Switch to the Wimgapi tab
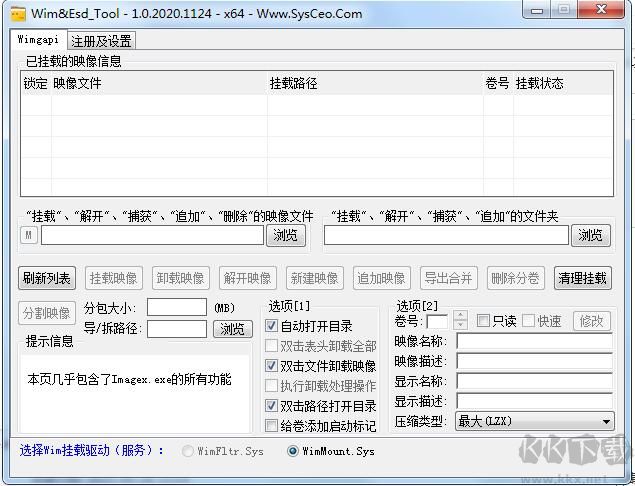The width and height of the screenshot is (635, 486). coord(38,40)
